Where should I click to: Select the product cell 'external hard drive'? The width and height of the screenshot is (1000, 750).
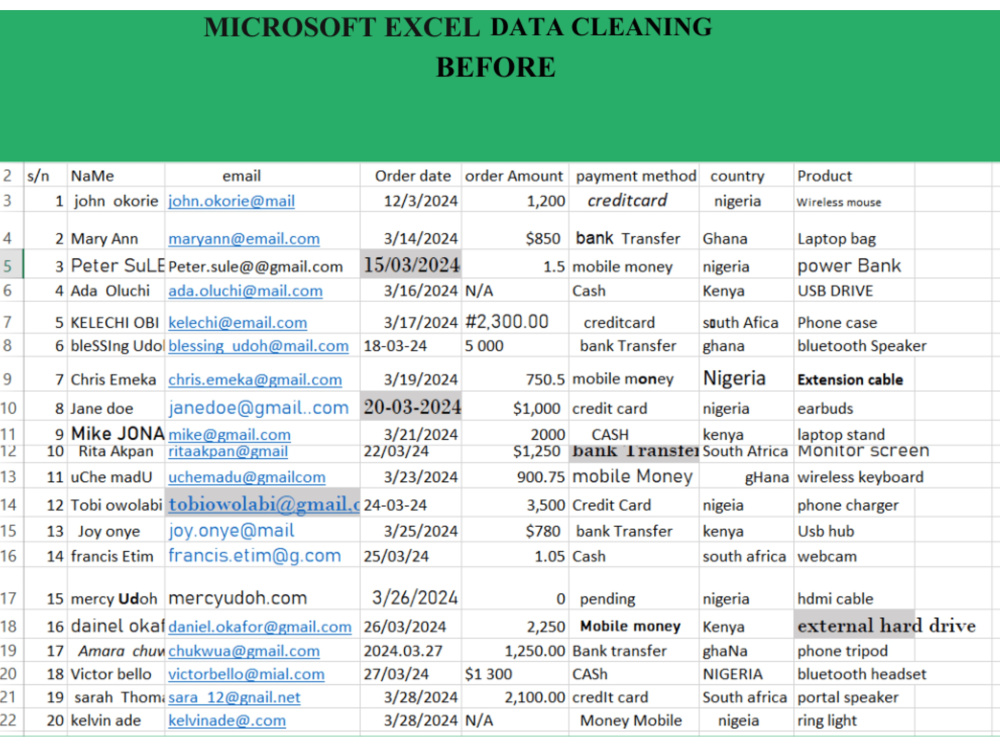click(x=854, y=625)
